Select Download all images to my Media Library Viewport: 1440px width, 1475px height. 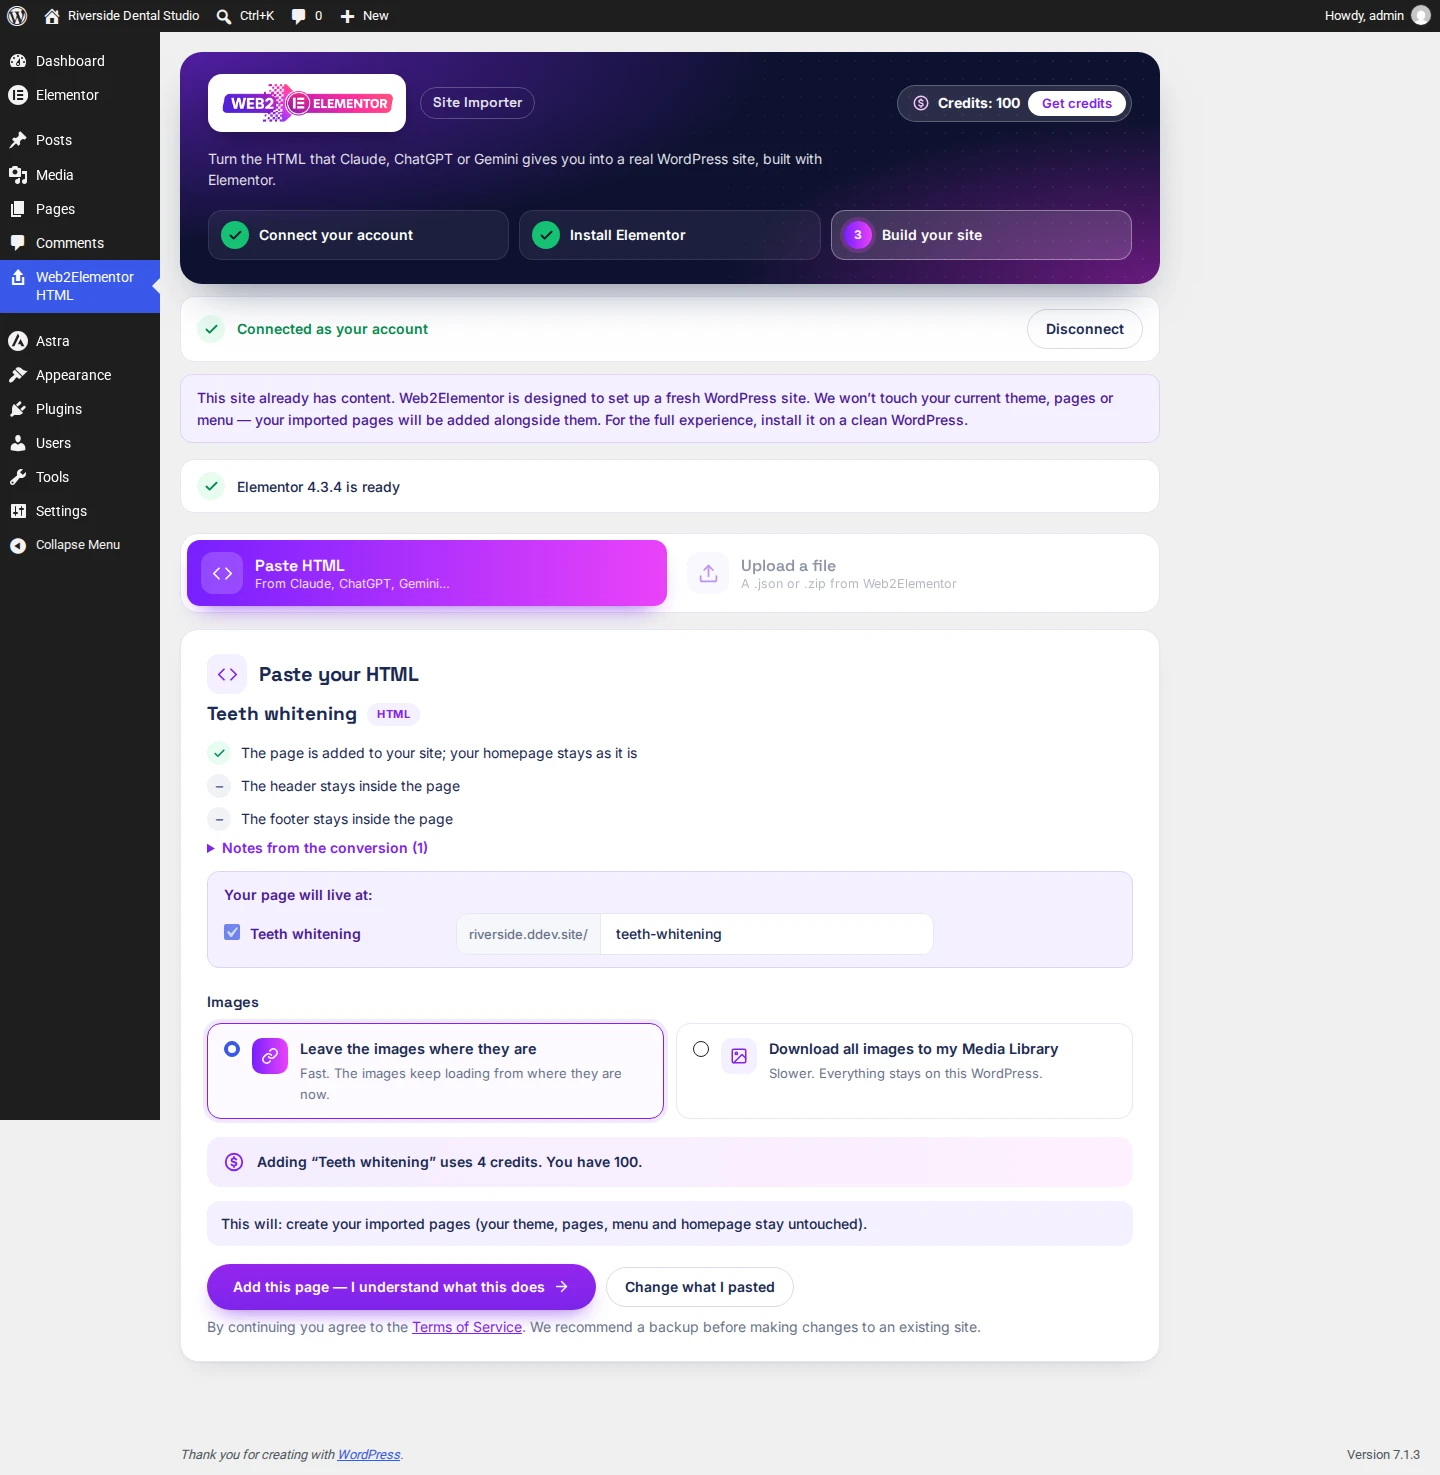point(701,1049)
